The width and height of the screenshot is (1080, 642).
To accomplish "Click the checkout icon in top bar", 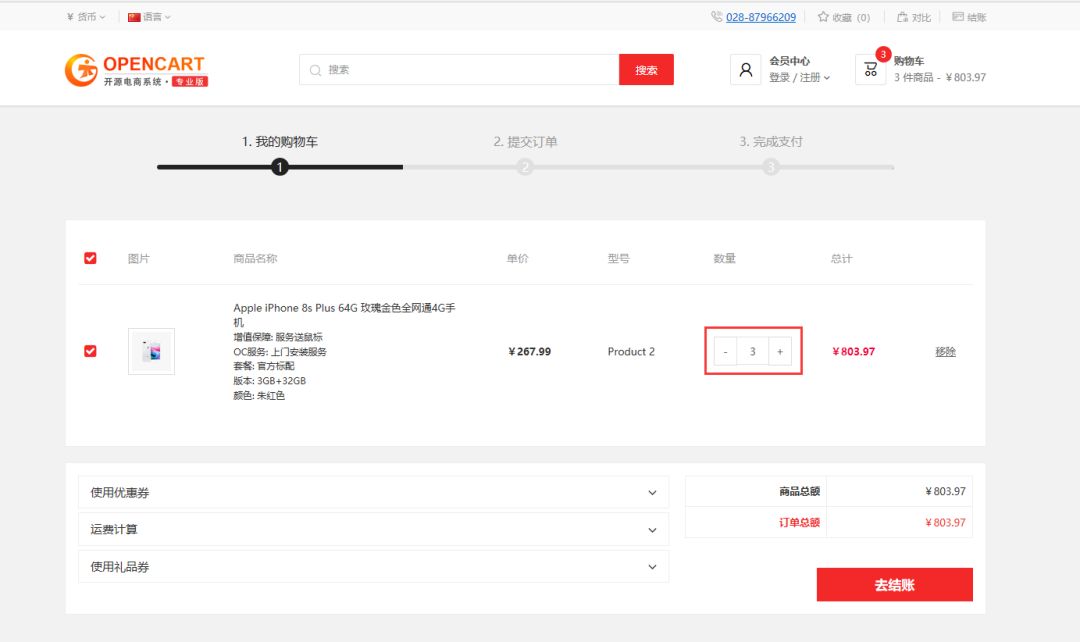I will click(958, 17).
